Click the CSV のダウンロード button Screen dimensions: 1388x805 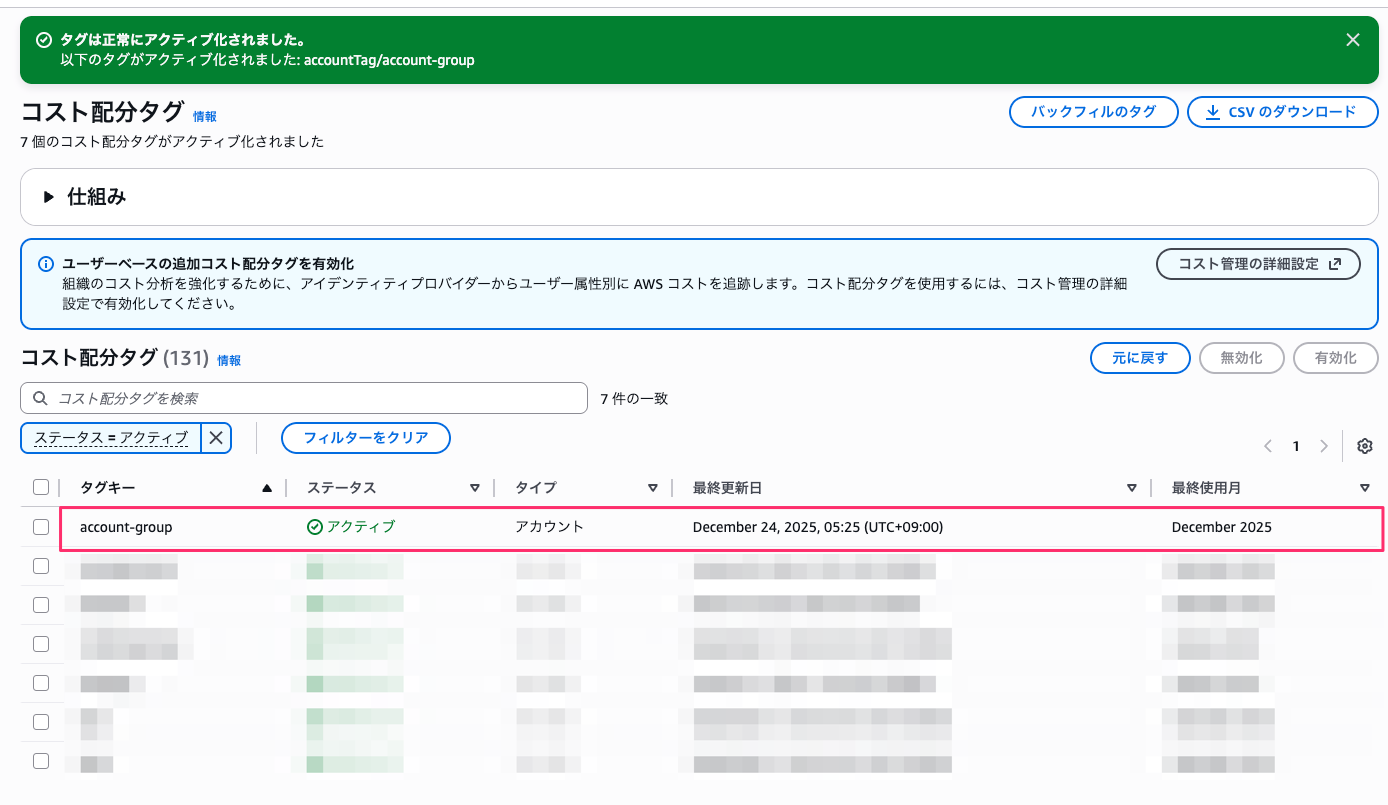pos(1282,112)
